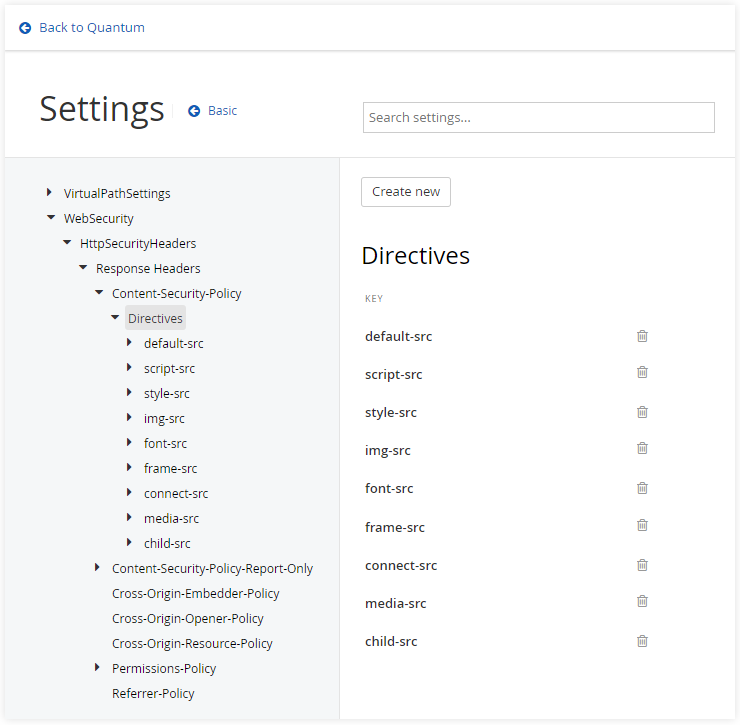Remove the style-src directive via trash icon

point(642,412)
